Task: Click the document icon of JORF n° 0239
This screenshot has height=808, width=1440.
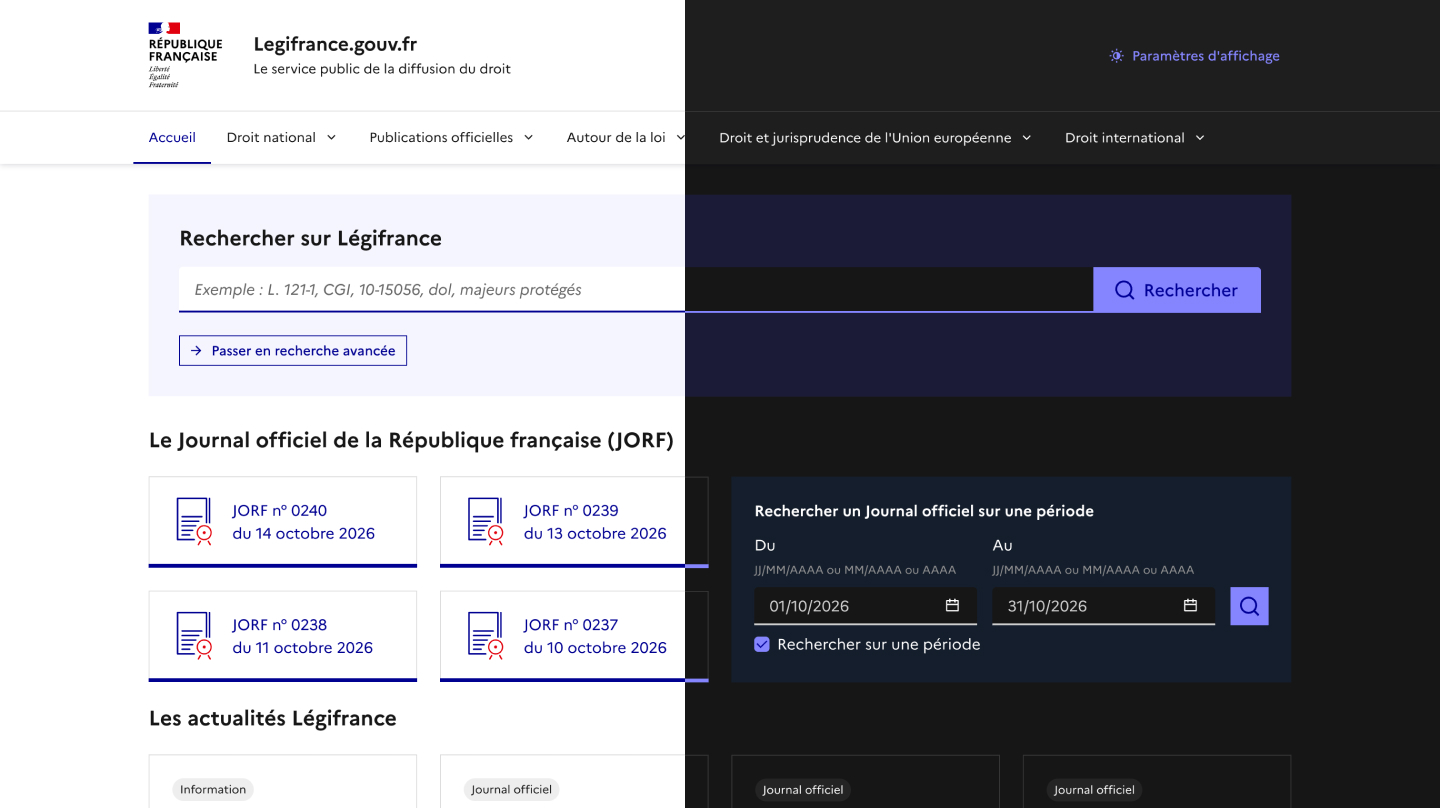Action: (485, 521)
